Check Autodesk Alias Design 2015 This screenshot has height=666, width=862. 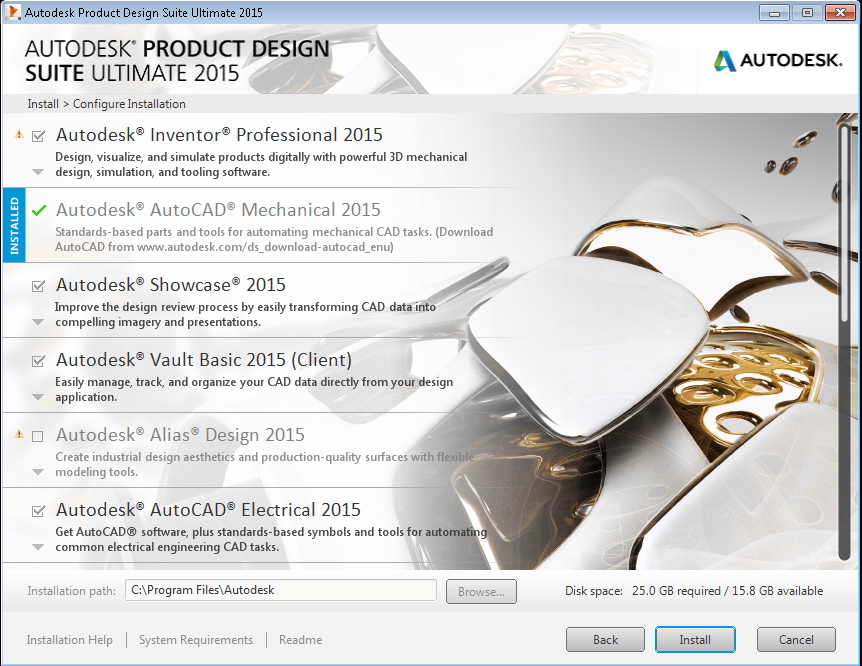38,436
